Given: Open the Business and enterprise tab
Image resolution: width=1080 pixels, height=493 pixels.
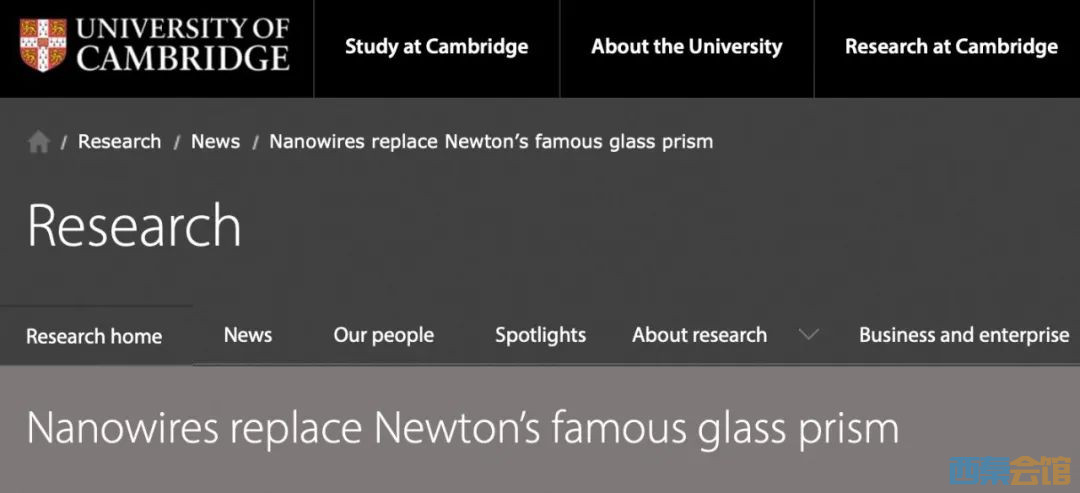Looking at the screenshot, I should pyautogui.click(x=963, y=335).
